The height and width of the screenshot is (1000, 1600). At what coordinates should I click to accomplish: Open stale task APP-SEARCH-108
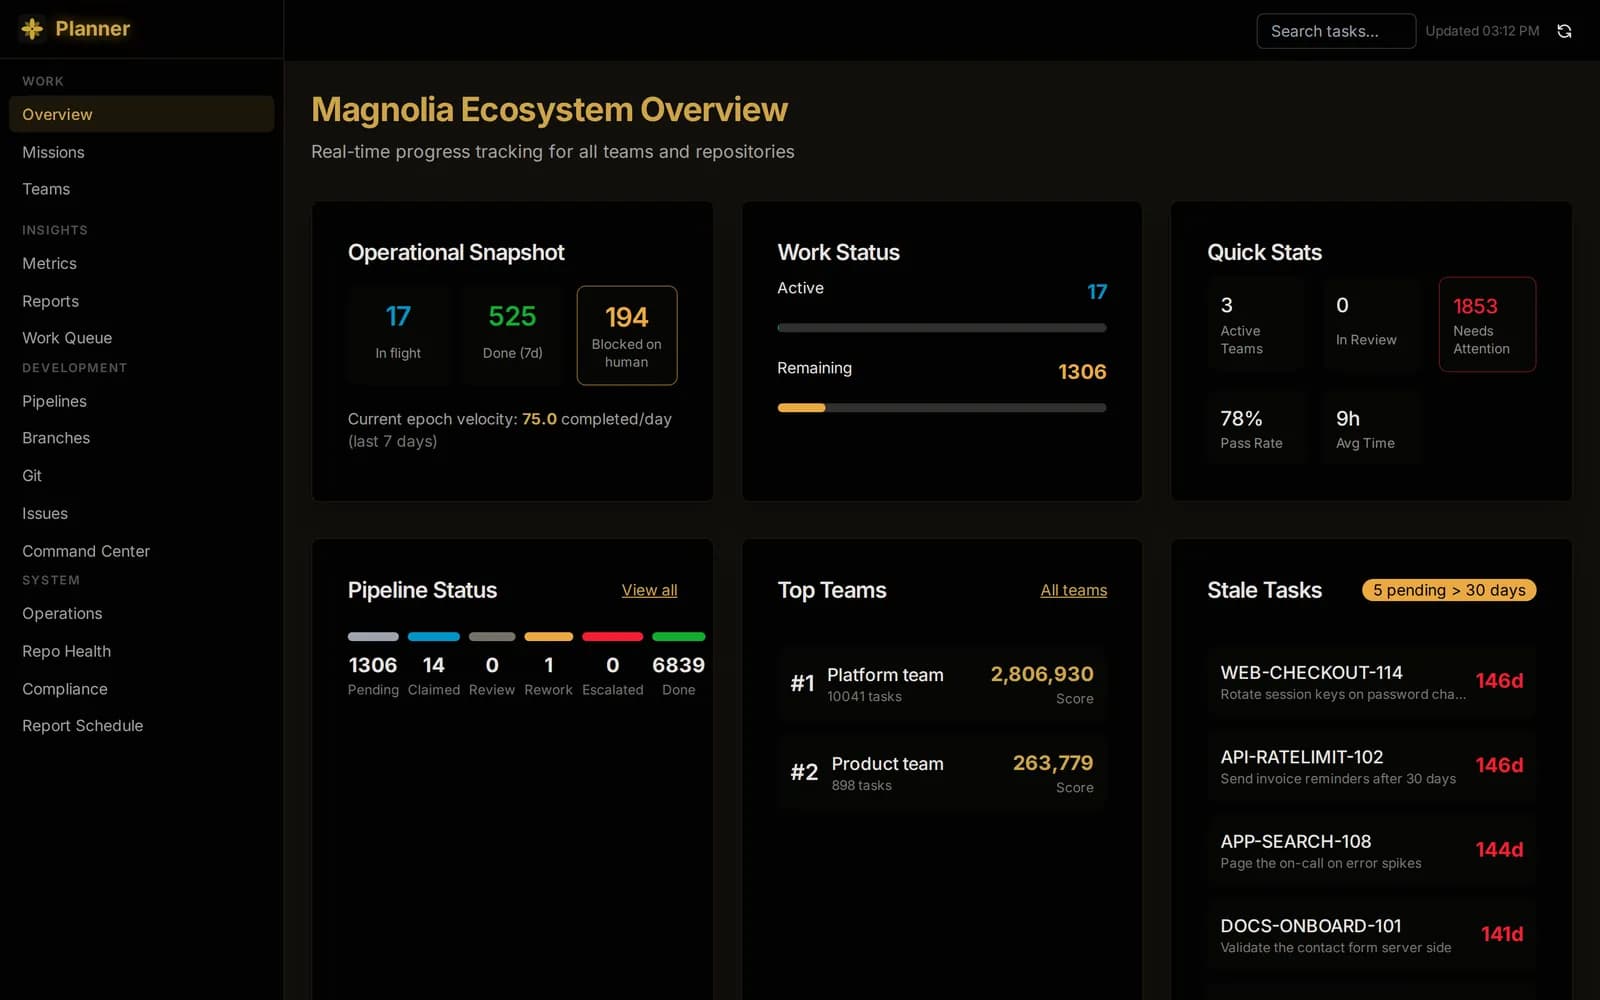(1371, 851)
